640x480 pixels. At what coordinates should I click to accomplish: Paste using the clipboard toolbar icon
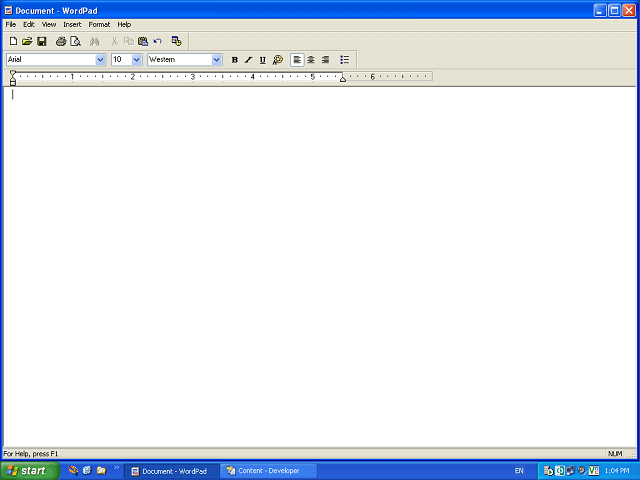tap(143, 41)
